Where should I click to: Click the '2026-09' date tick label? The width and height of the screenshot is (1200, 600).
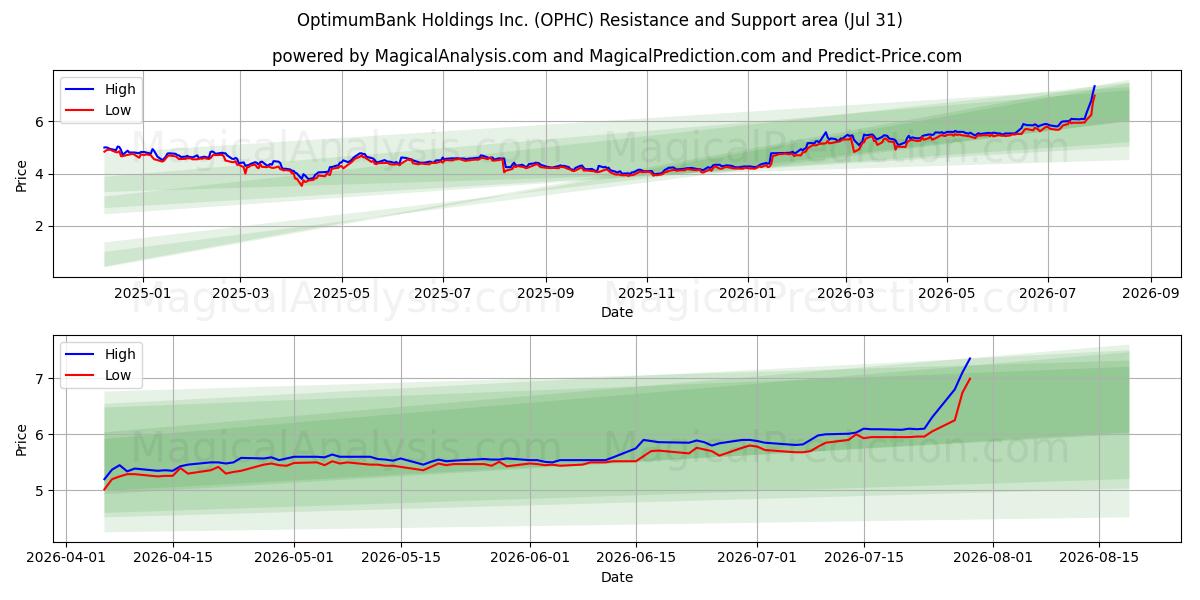pos(1151,295)
